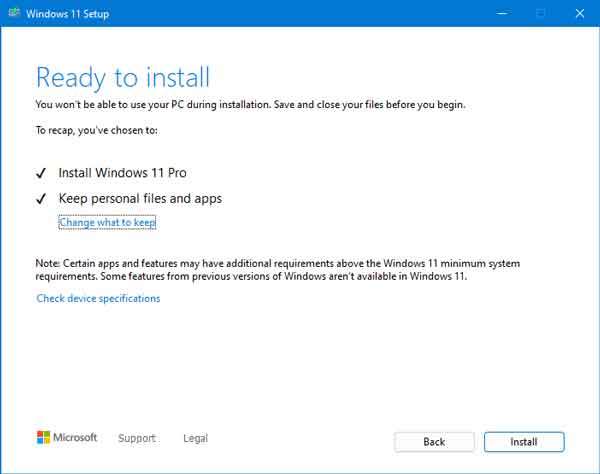This screenshot has width=600, height=474.
Task: Close the Windows 11 Setup window
Action: click(x=580, y=13)
